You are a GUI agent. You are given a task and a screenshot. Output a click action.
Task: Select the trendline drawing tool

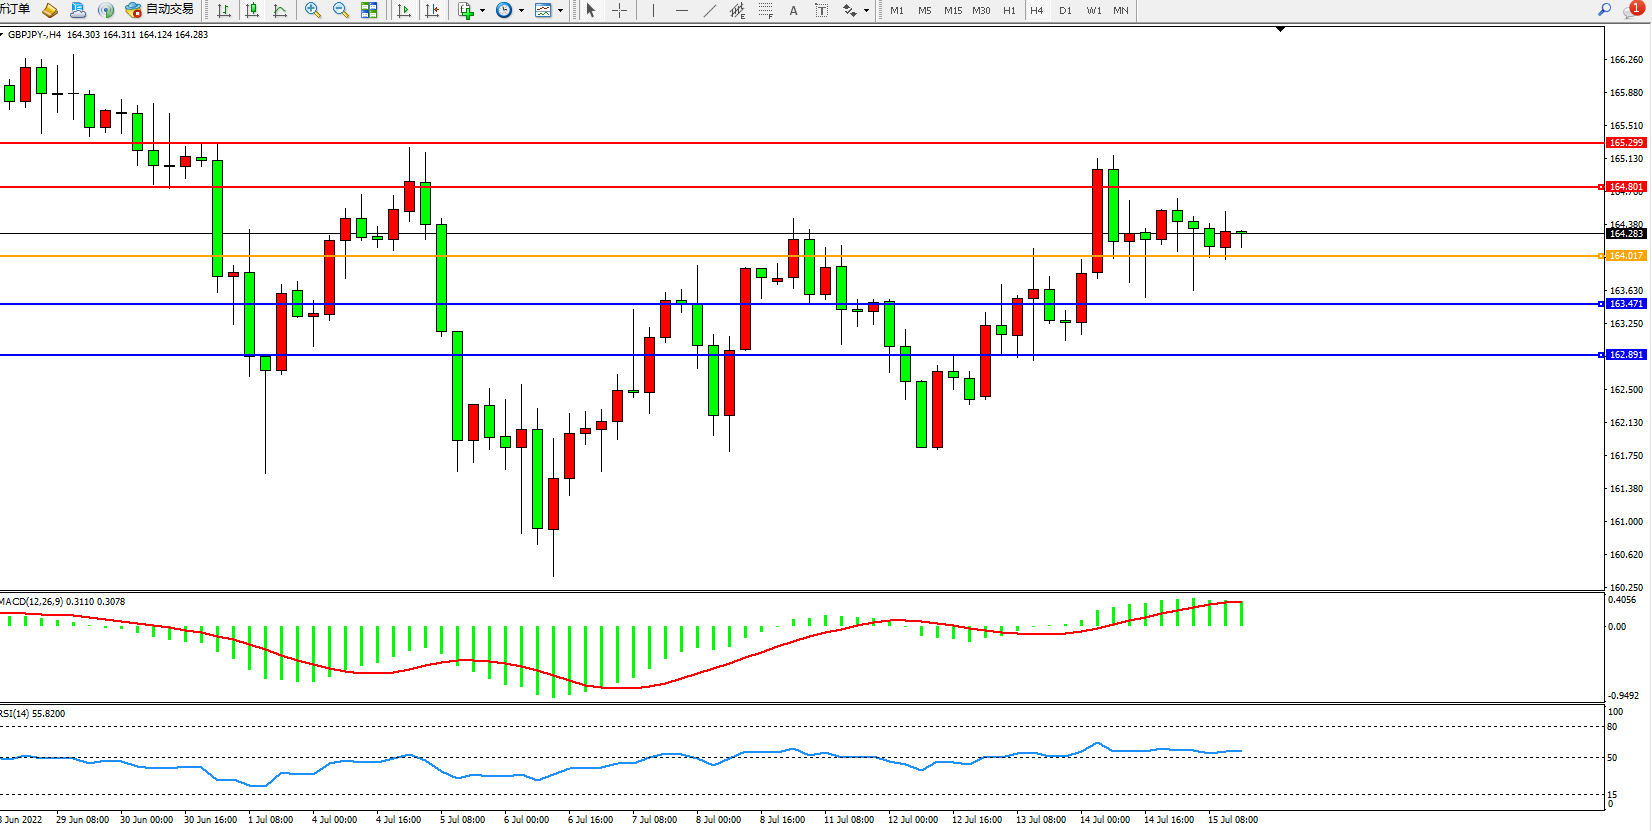point(709,10)
